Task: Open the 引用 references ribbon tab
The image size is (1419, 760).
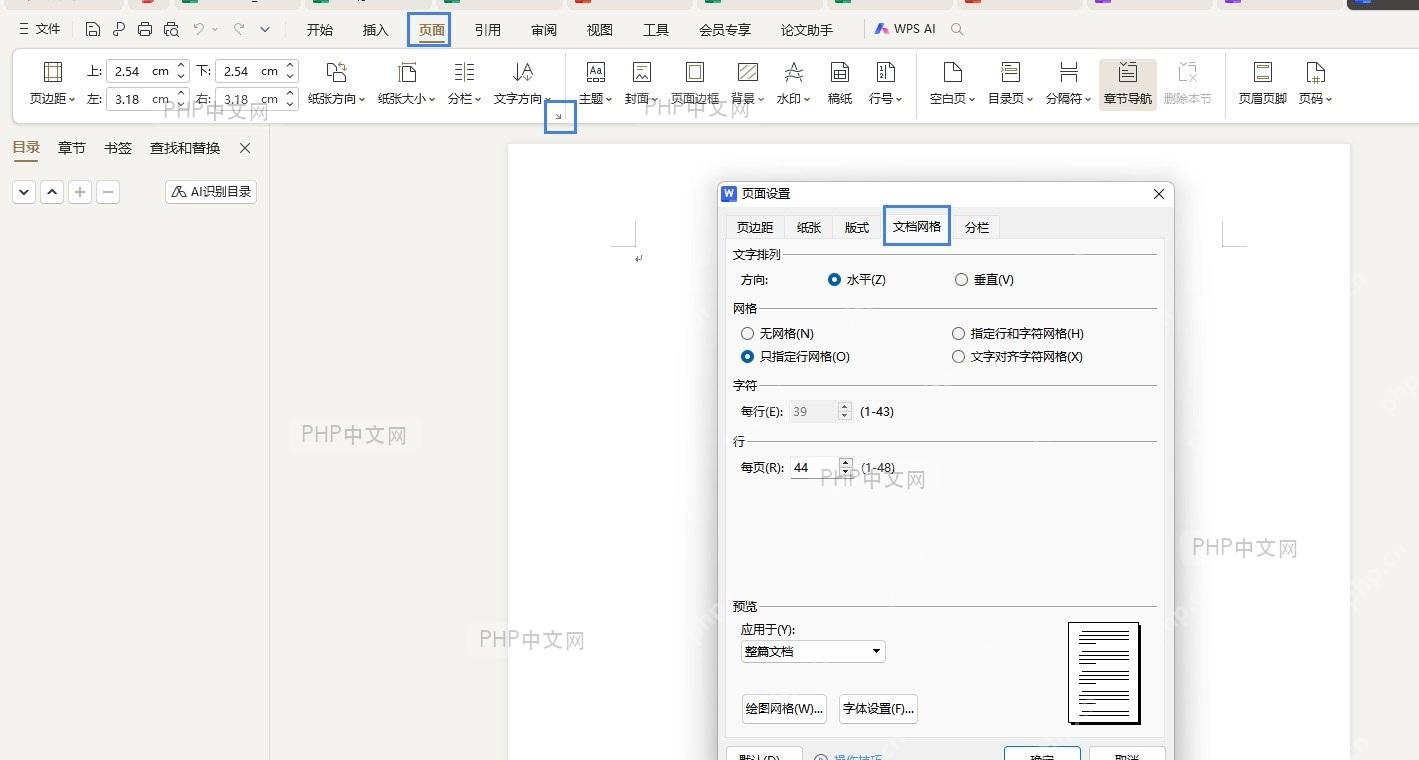Action: [x=488, y=30]
